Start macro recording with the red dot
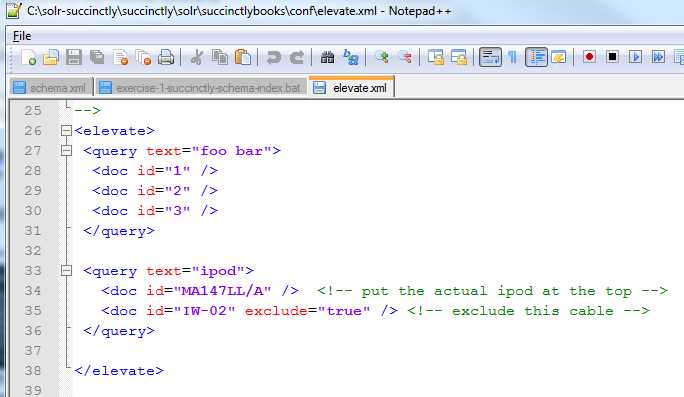 pyautogui.click(x=589, y=57)
